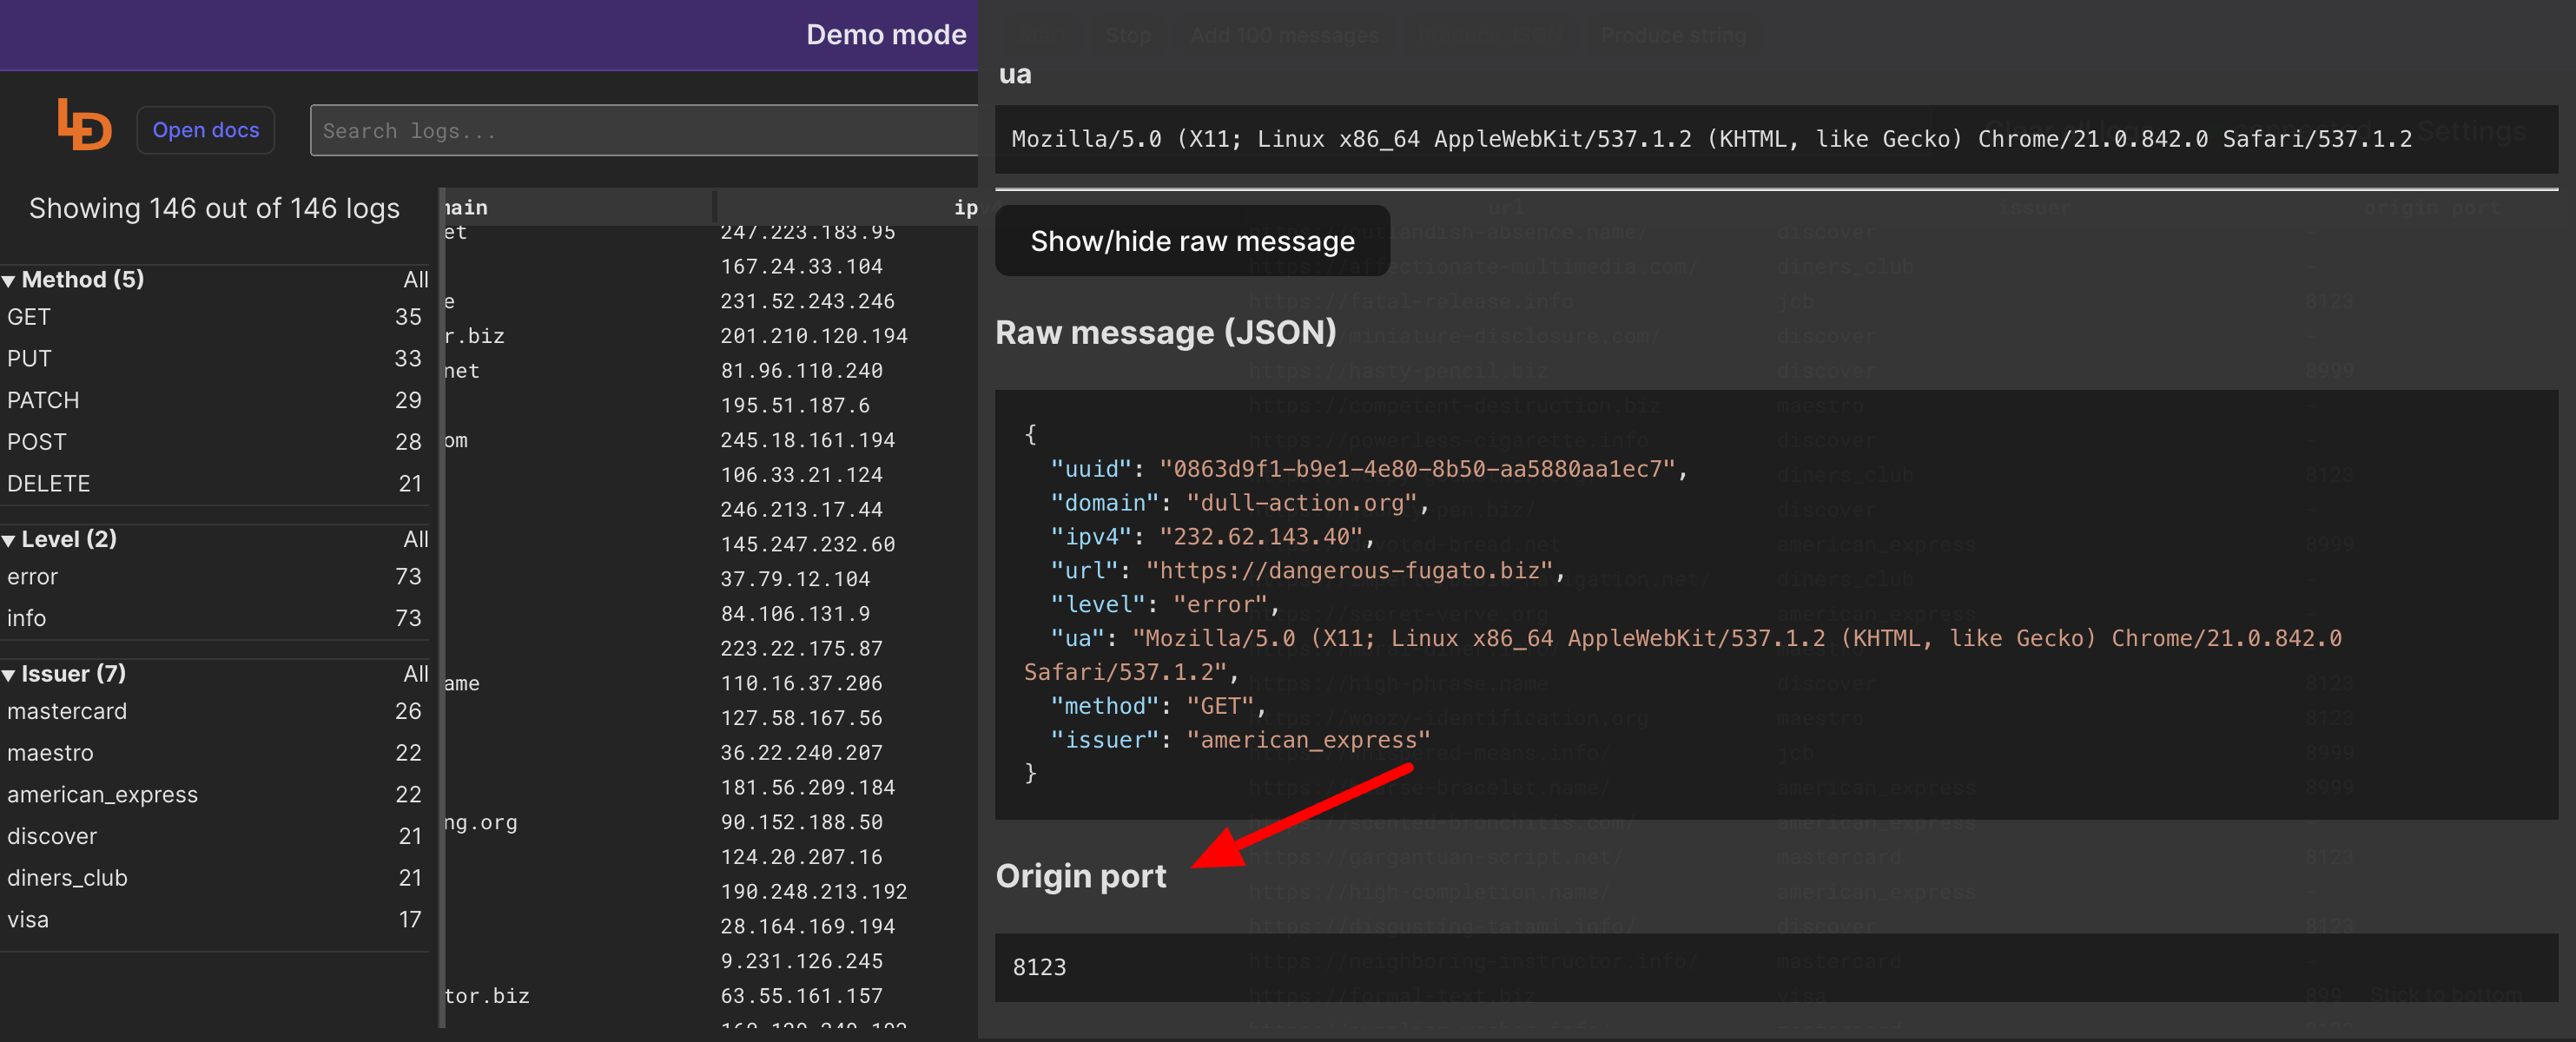This screenshot has width=2576, height=1042.
Task: Click the Origin port value 8123
Action: point(1039,967)
